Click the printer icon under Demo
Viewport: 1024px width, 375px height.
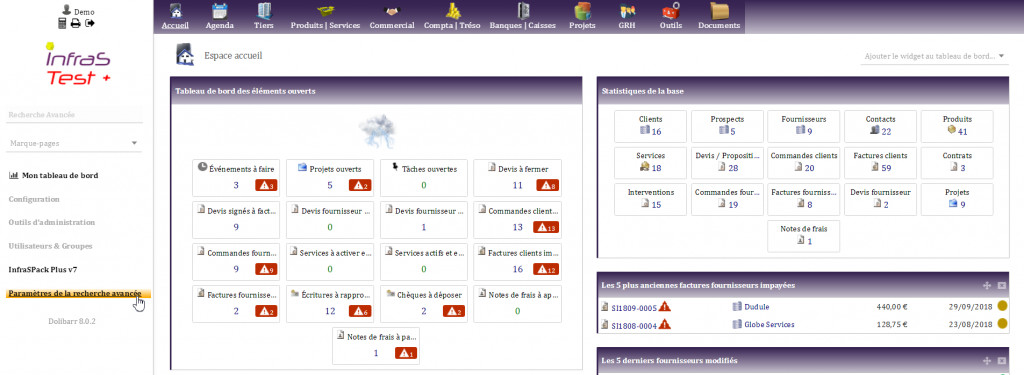pyautogui.click(x=76, y=24)
